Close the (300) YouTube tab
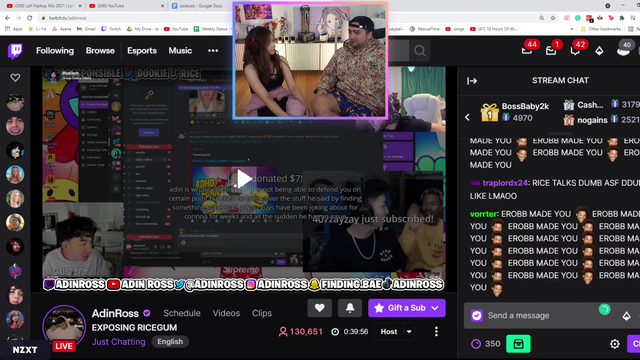This screenshot has height=360, width=640. pyautogui.click(x=162, y=6)
